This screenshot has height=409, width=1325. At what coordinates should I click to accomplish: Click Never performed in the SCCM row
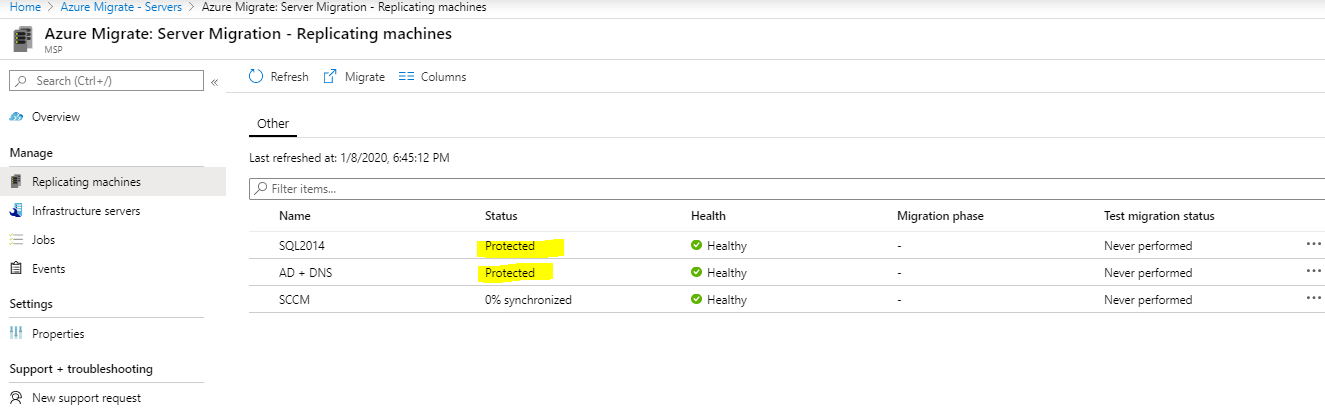(1148, 300)
